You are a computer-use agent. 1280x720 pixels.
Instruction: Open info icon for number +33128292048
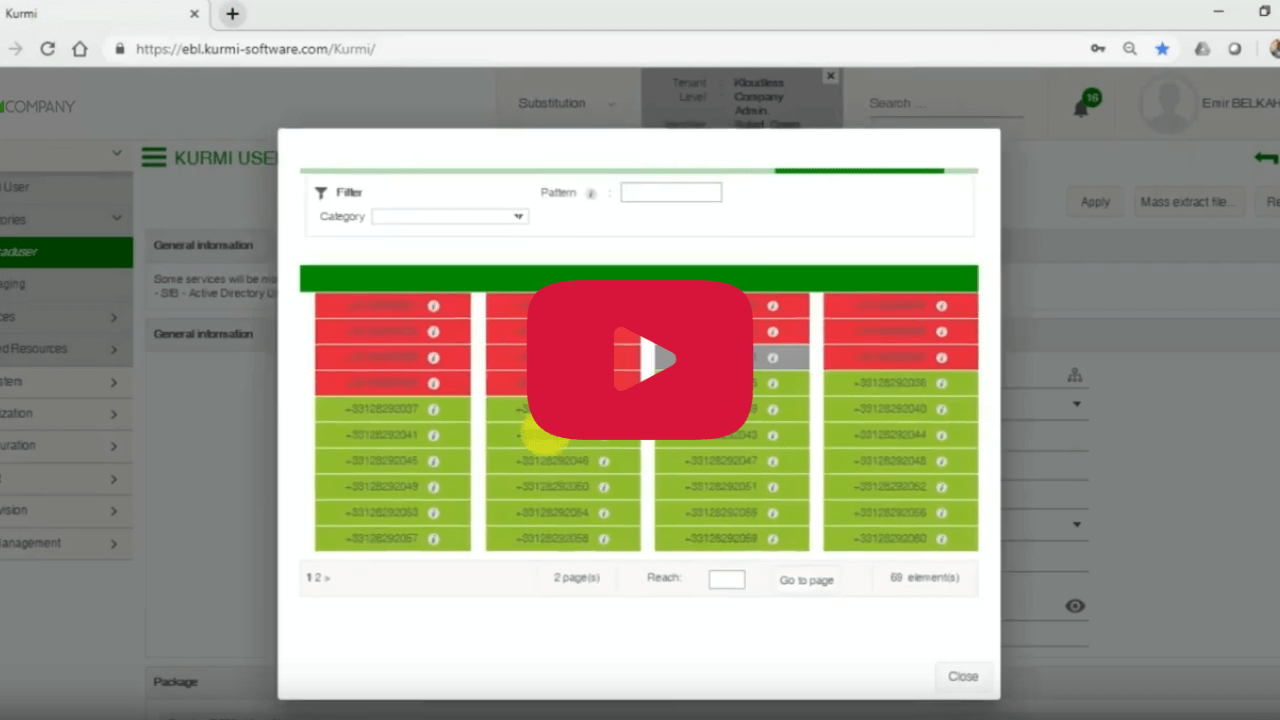point(942,462)
